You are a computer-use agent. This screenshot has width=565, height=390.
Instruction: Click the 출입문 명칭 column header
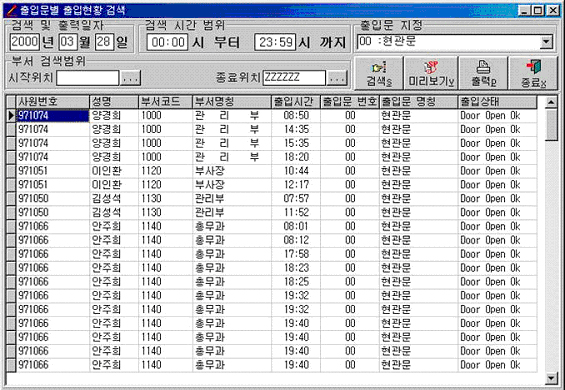tap(419, 102)
